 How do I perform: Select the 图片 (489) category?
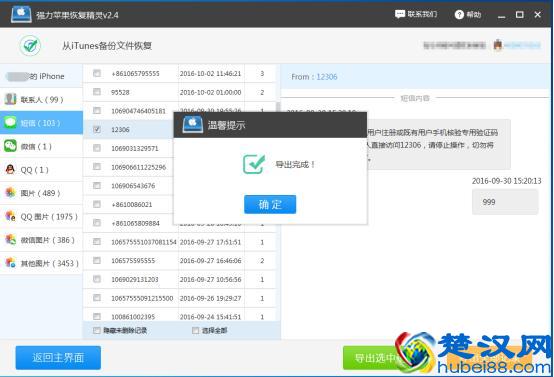click(x=41, y=193)
